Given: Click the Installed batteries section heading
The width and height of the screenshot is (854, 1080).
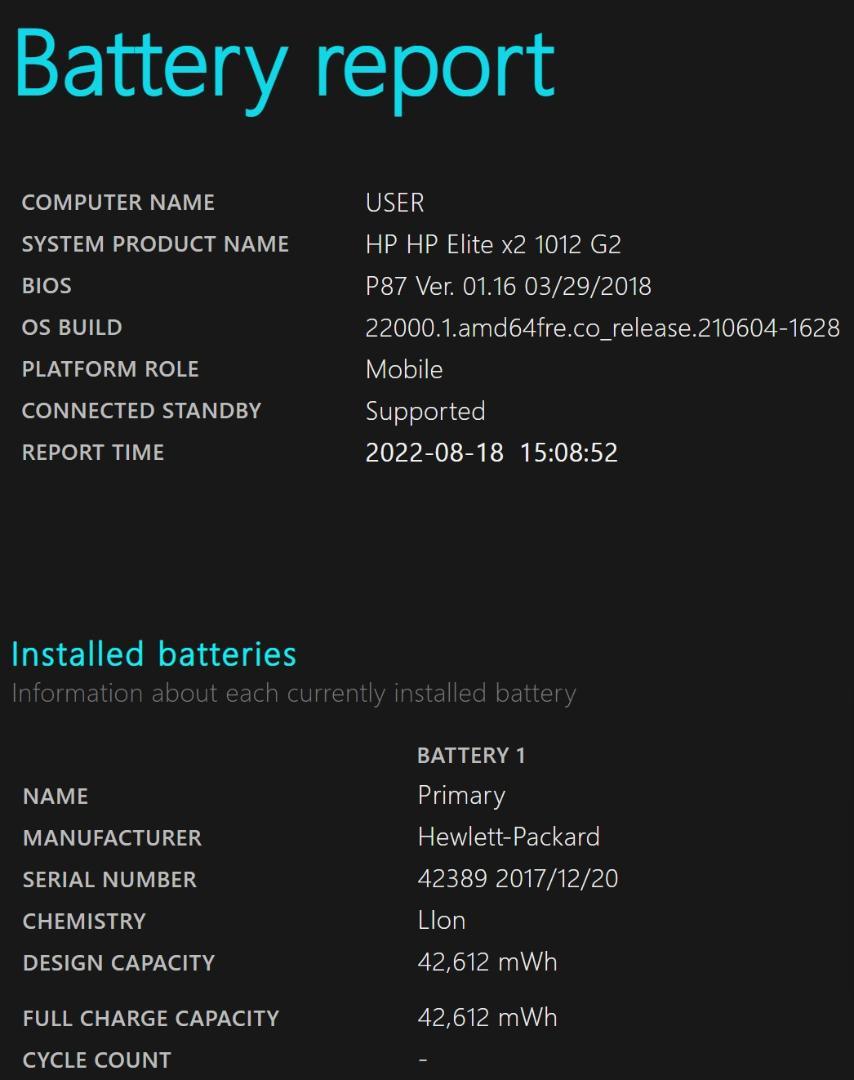Looking at the screenshot, I should pos(154,654).
